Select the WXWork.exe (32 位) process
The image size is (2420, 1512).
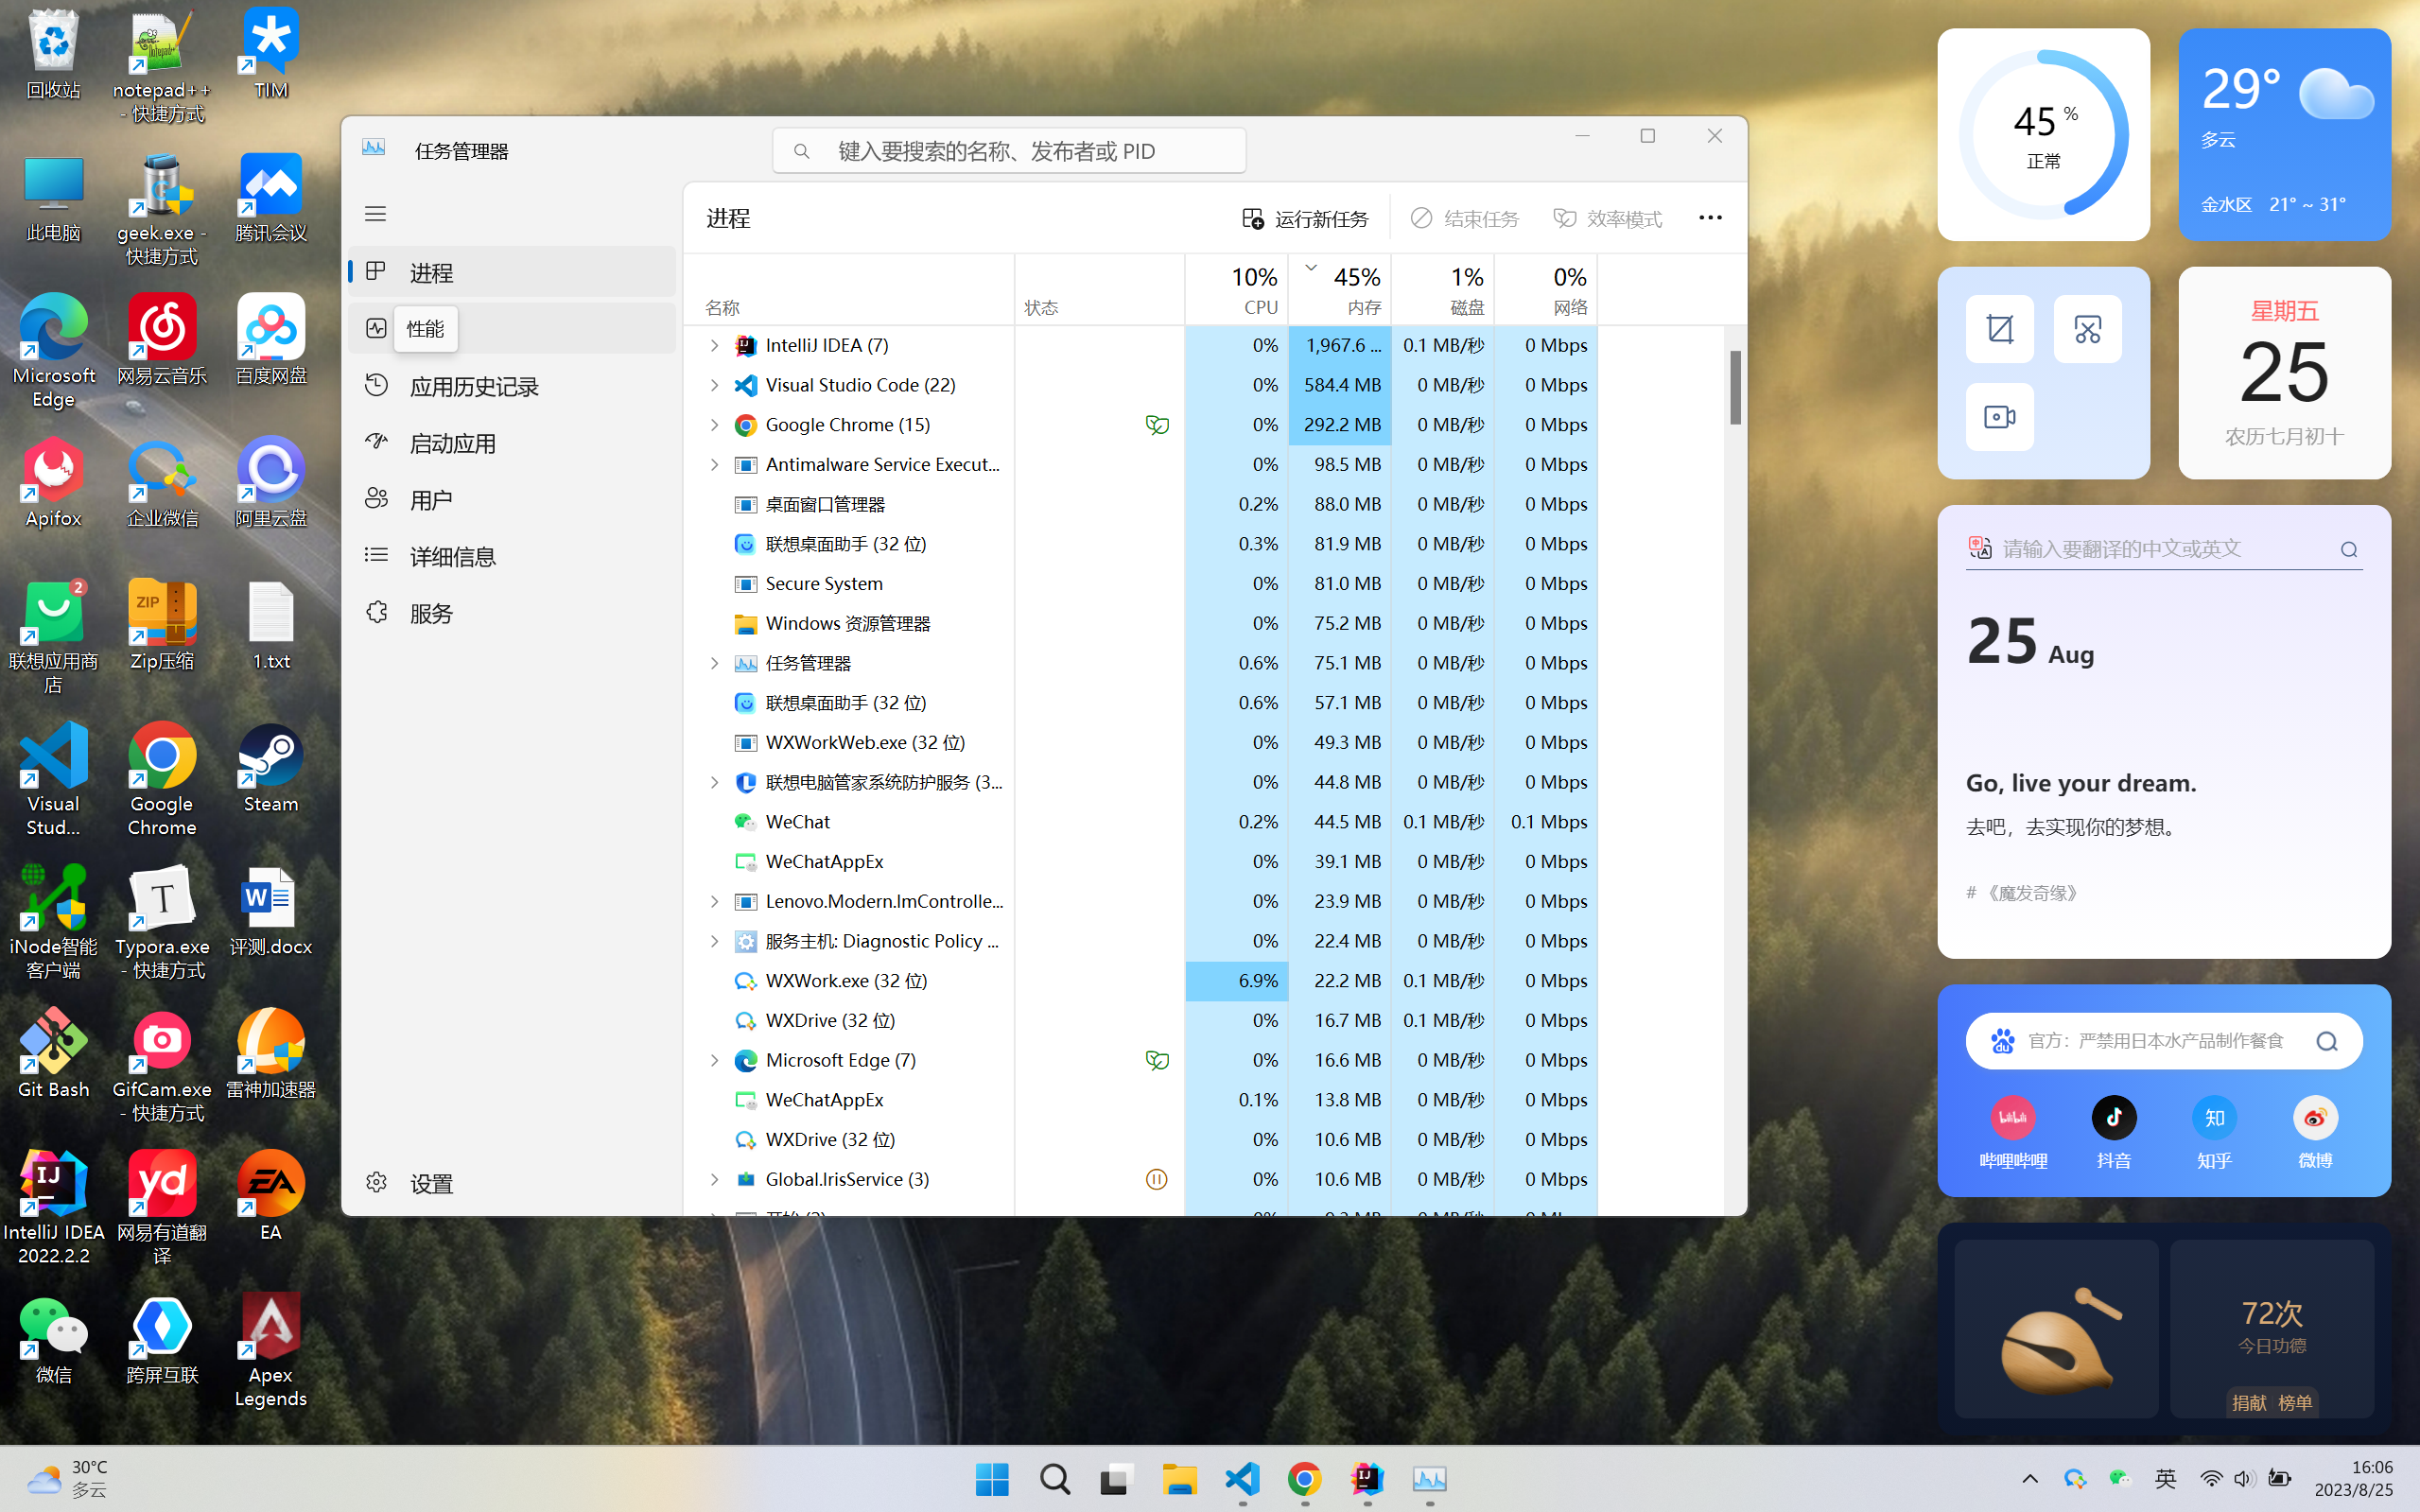1141,980
